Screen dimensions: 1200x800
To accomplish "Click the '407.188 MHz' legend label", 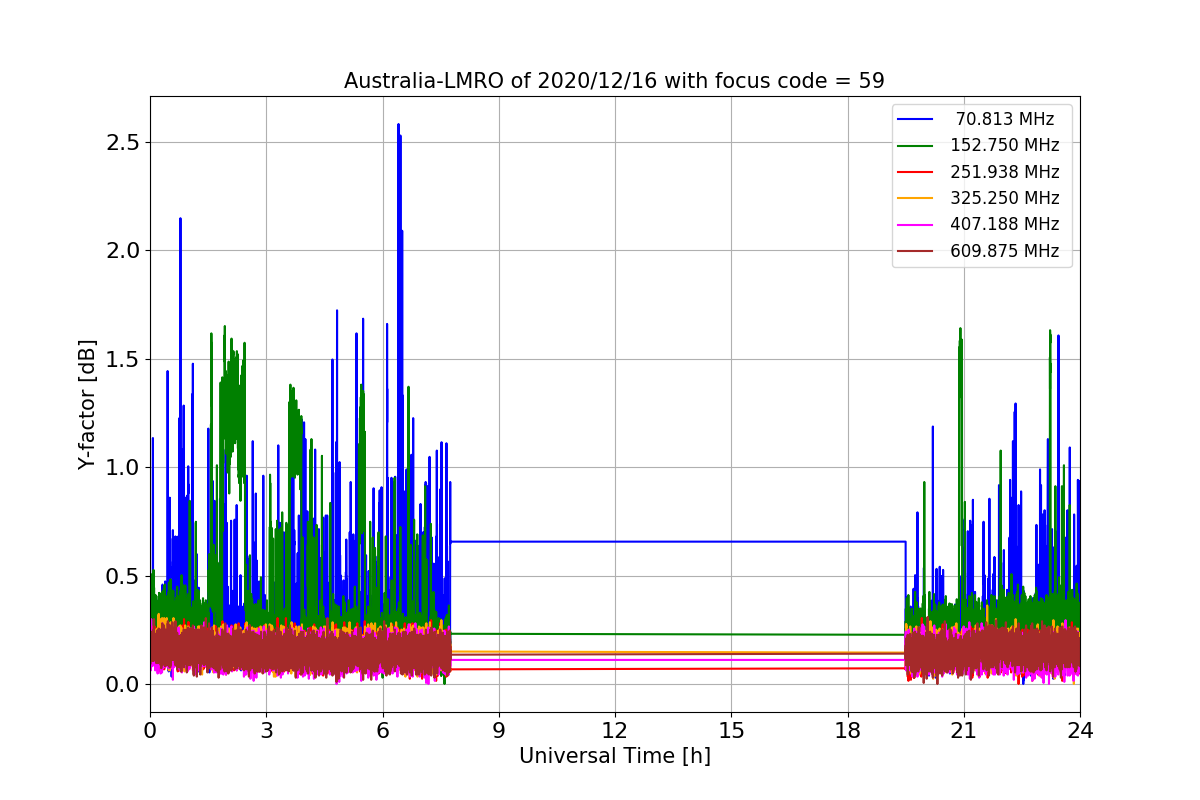I will coord(1005,225).
